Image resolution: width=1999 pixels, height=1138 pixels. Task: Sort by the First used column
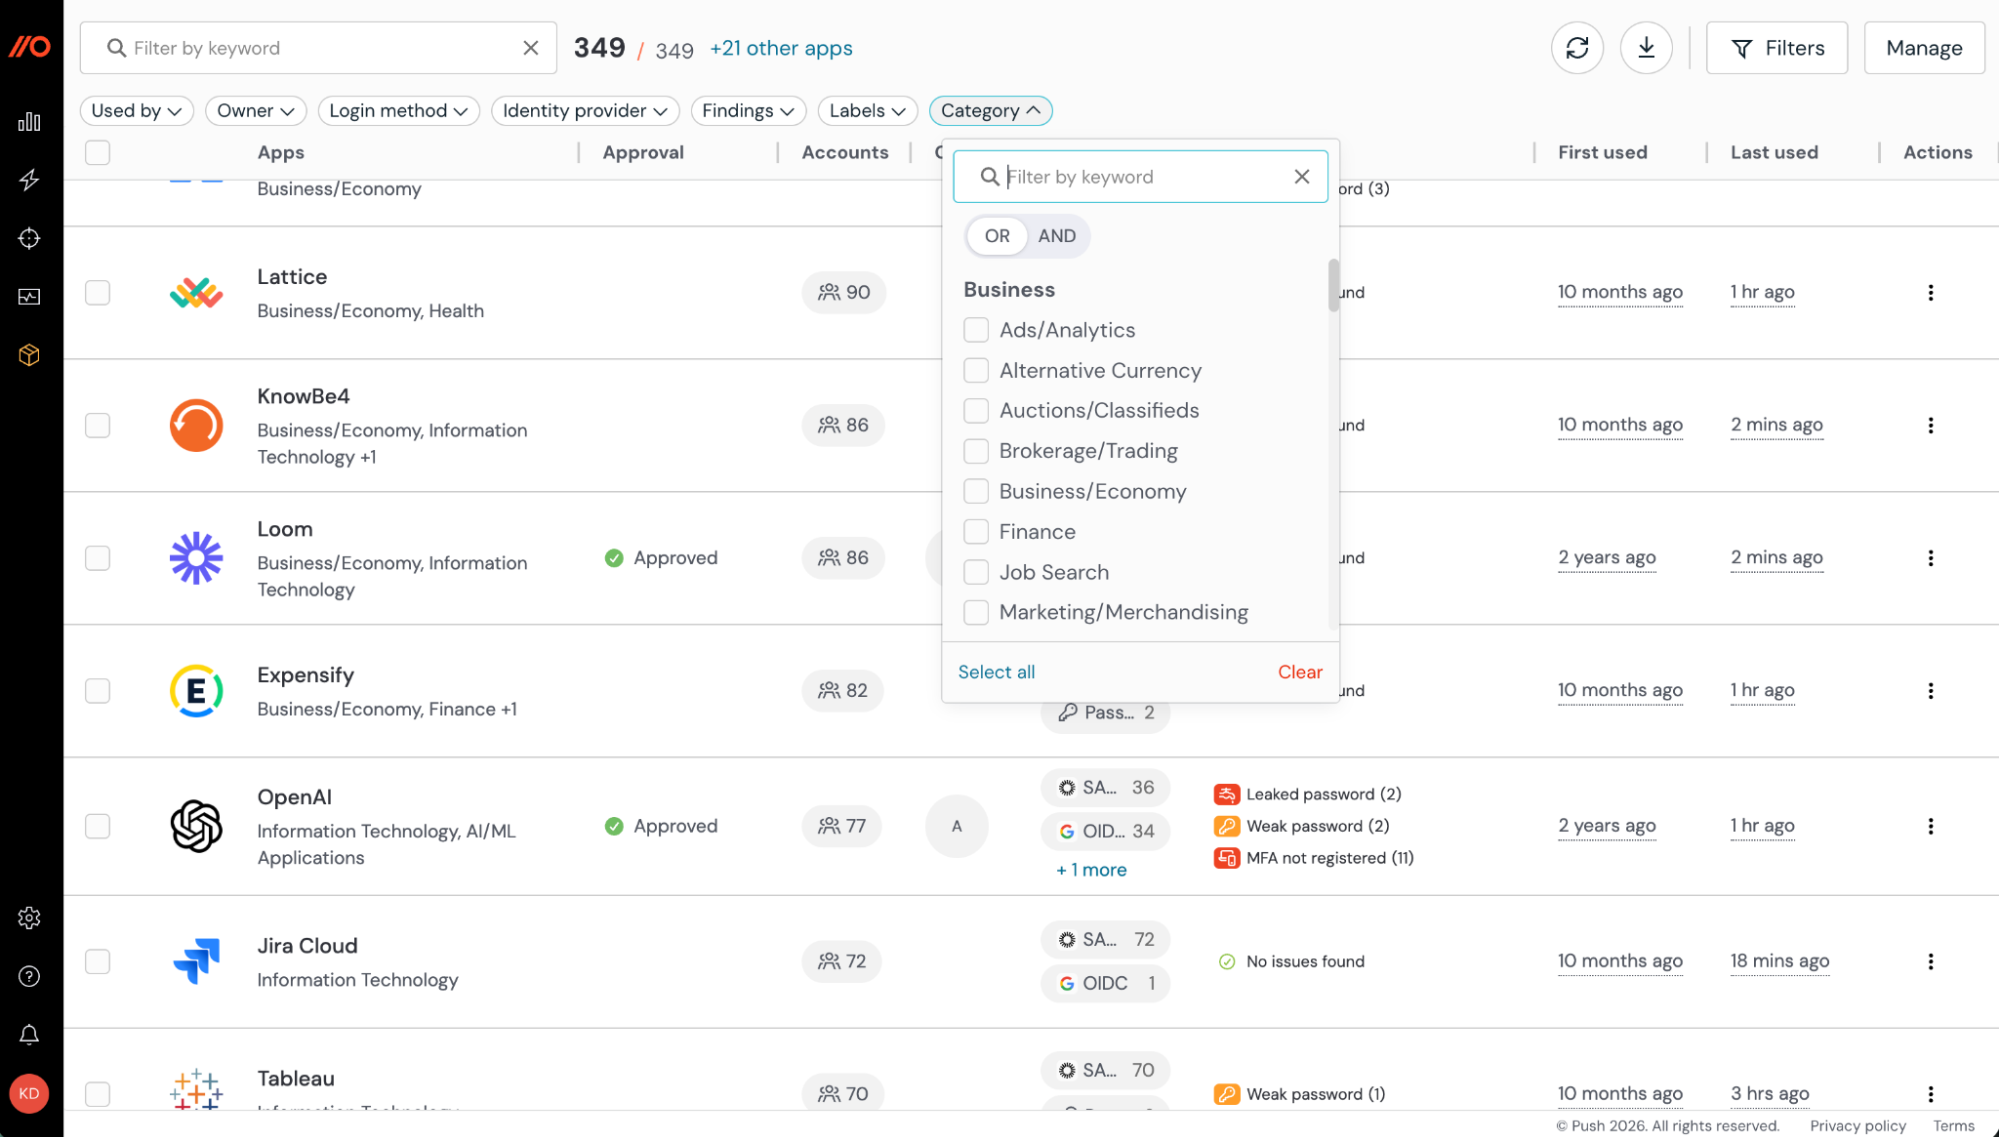pyautogui.click(x=1602, y=153)
